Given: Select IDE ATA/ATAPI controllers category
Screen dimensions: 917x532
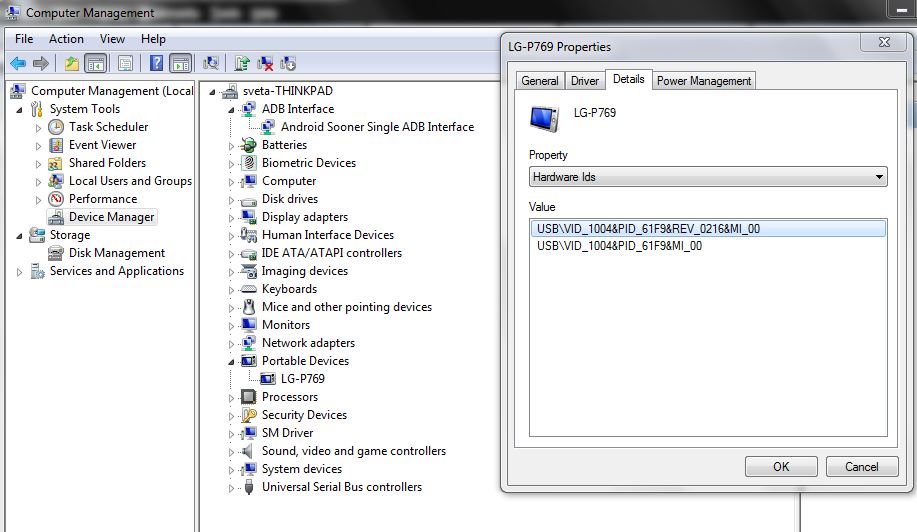Looking at the screenshot, I should click(x=331, y=253).
